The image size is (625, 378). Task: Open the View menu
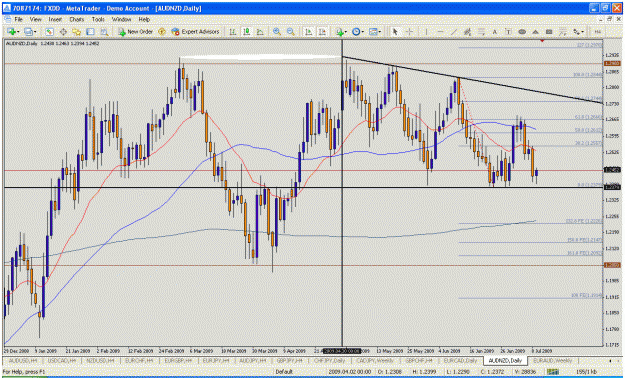point(35,19)
